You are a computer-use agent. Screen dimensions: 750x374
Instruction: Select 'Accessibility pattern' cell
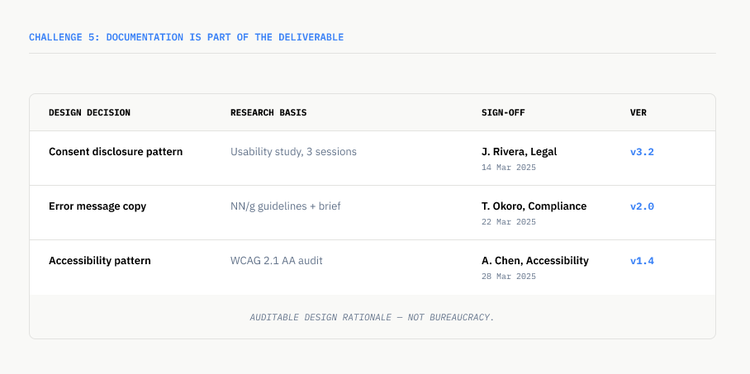99,261
